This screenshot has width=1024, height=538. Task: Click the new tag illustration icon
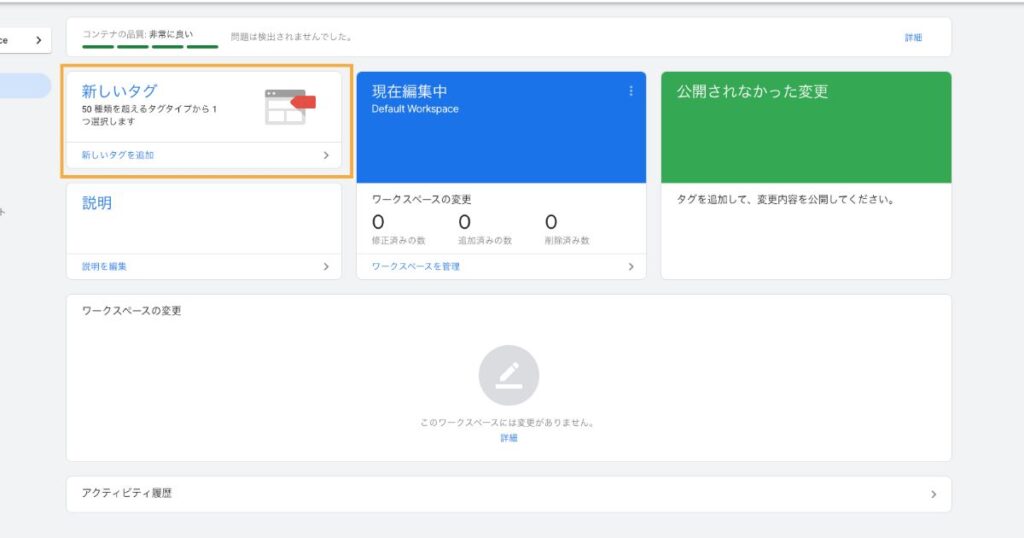pos(290,106)
